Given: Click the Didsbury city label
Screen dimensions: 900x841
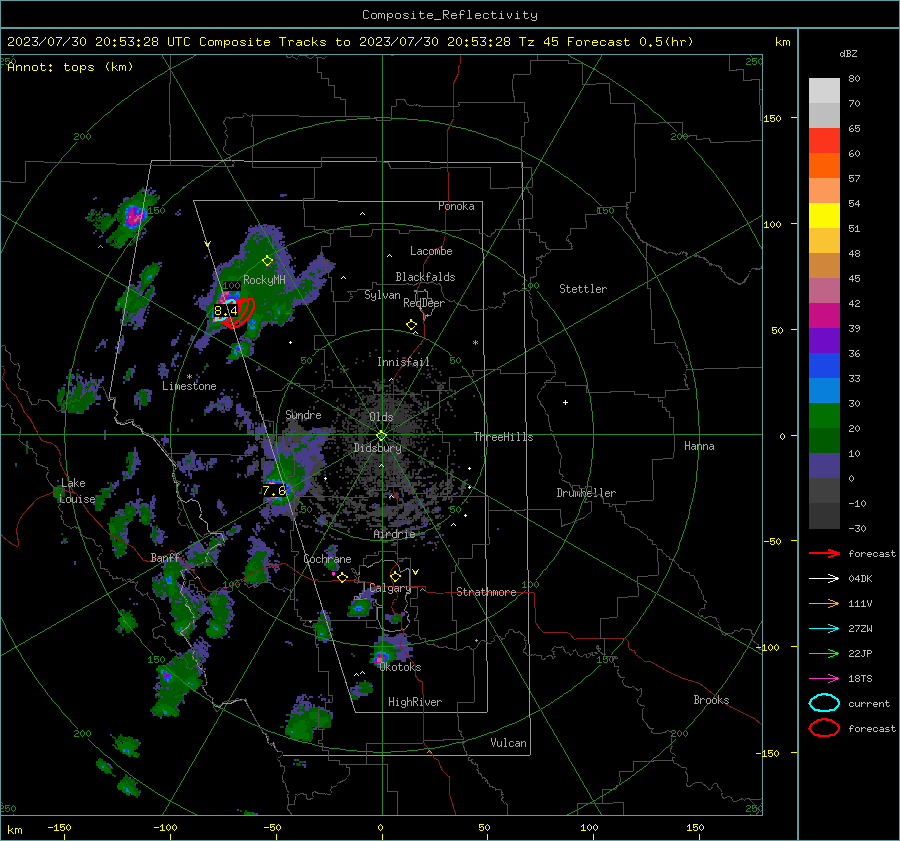Looking at the screenshot, I should pyautogui.click(x=378, y=448).
